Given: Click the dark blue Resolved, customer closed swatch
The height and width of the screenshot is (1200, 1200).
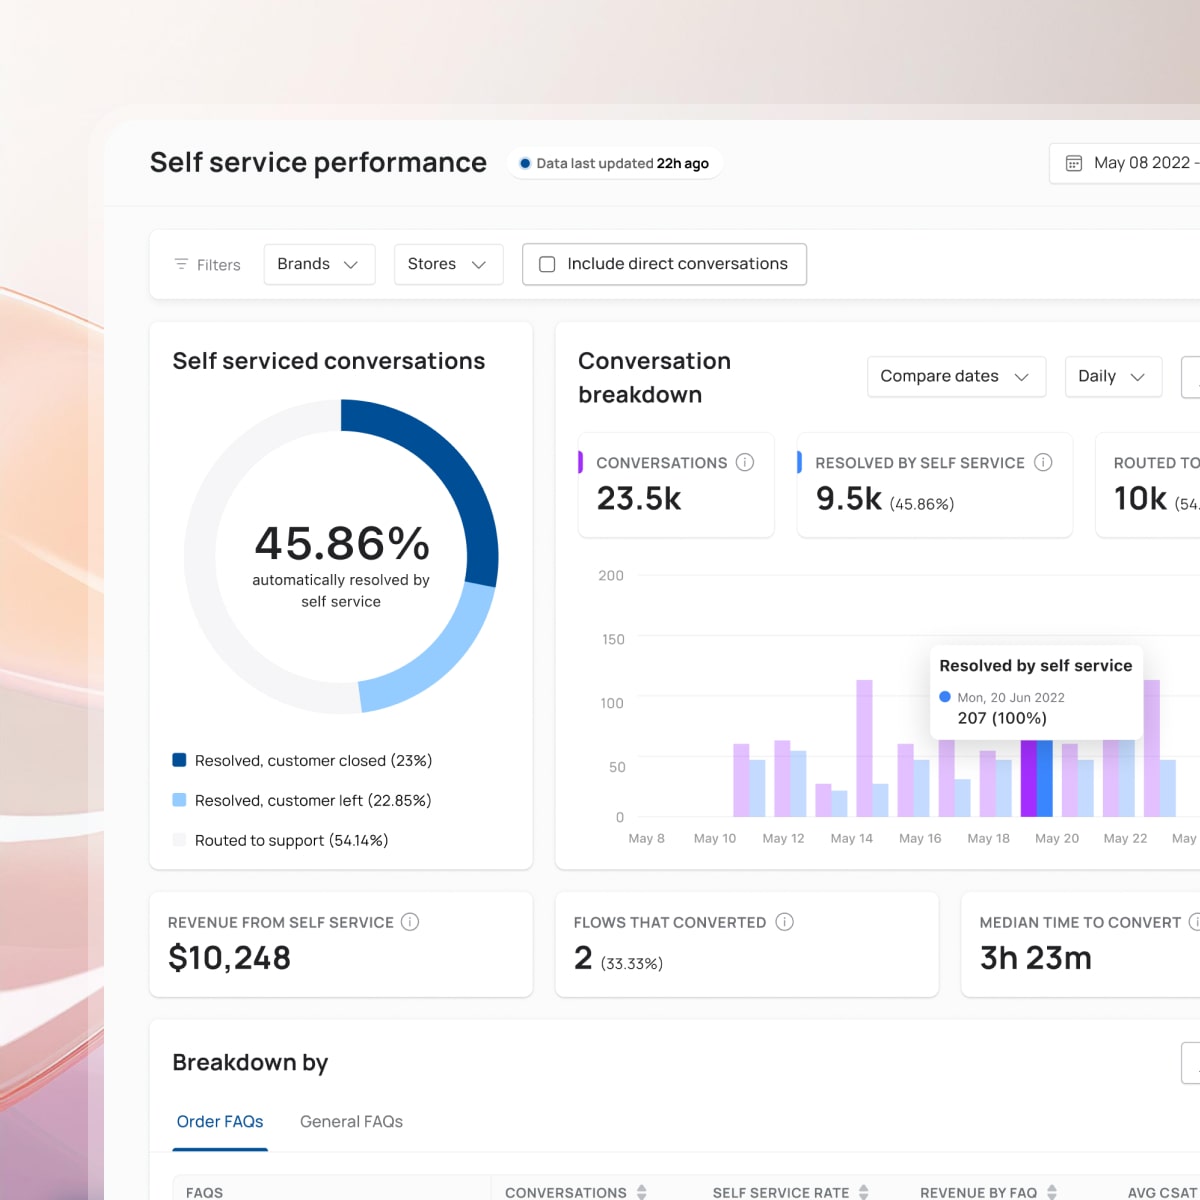Looking at the screenshot, I should click(x=180, y=760).
